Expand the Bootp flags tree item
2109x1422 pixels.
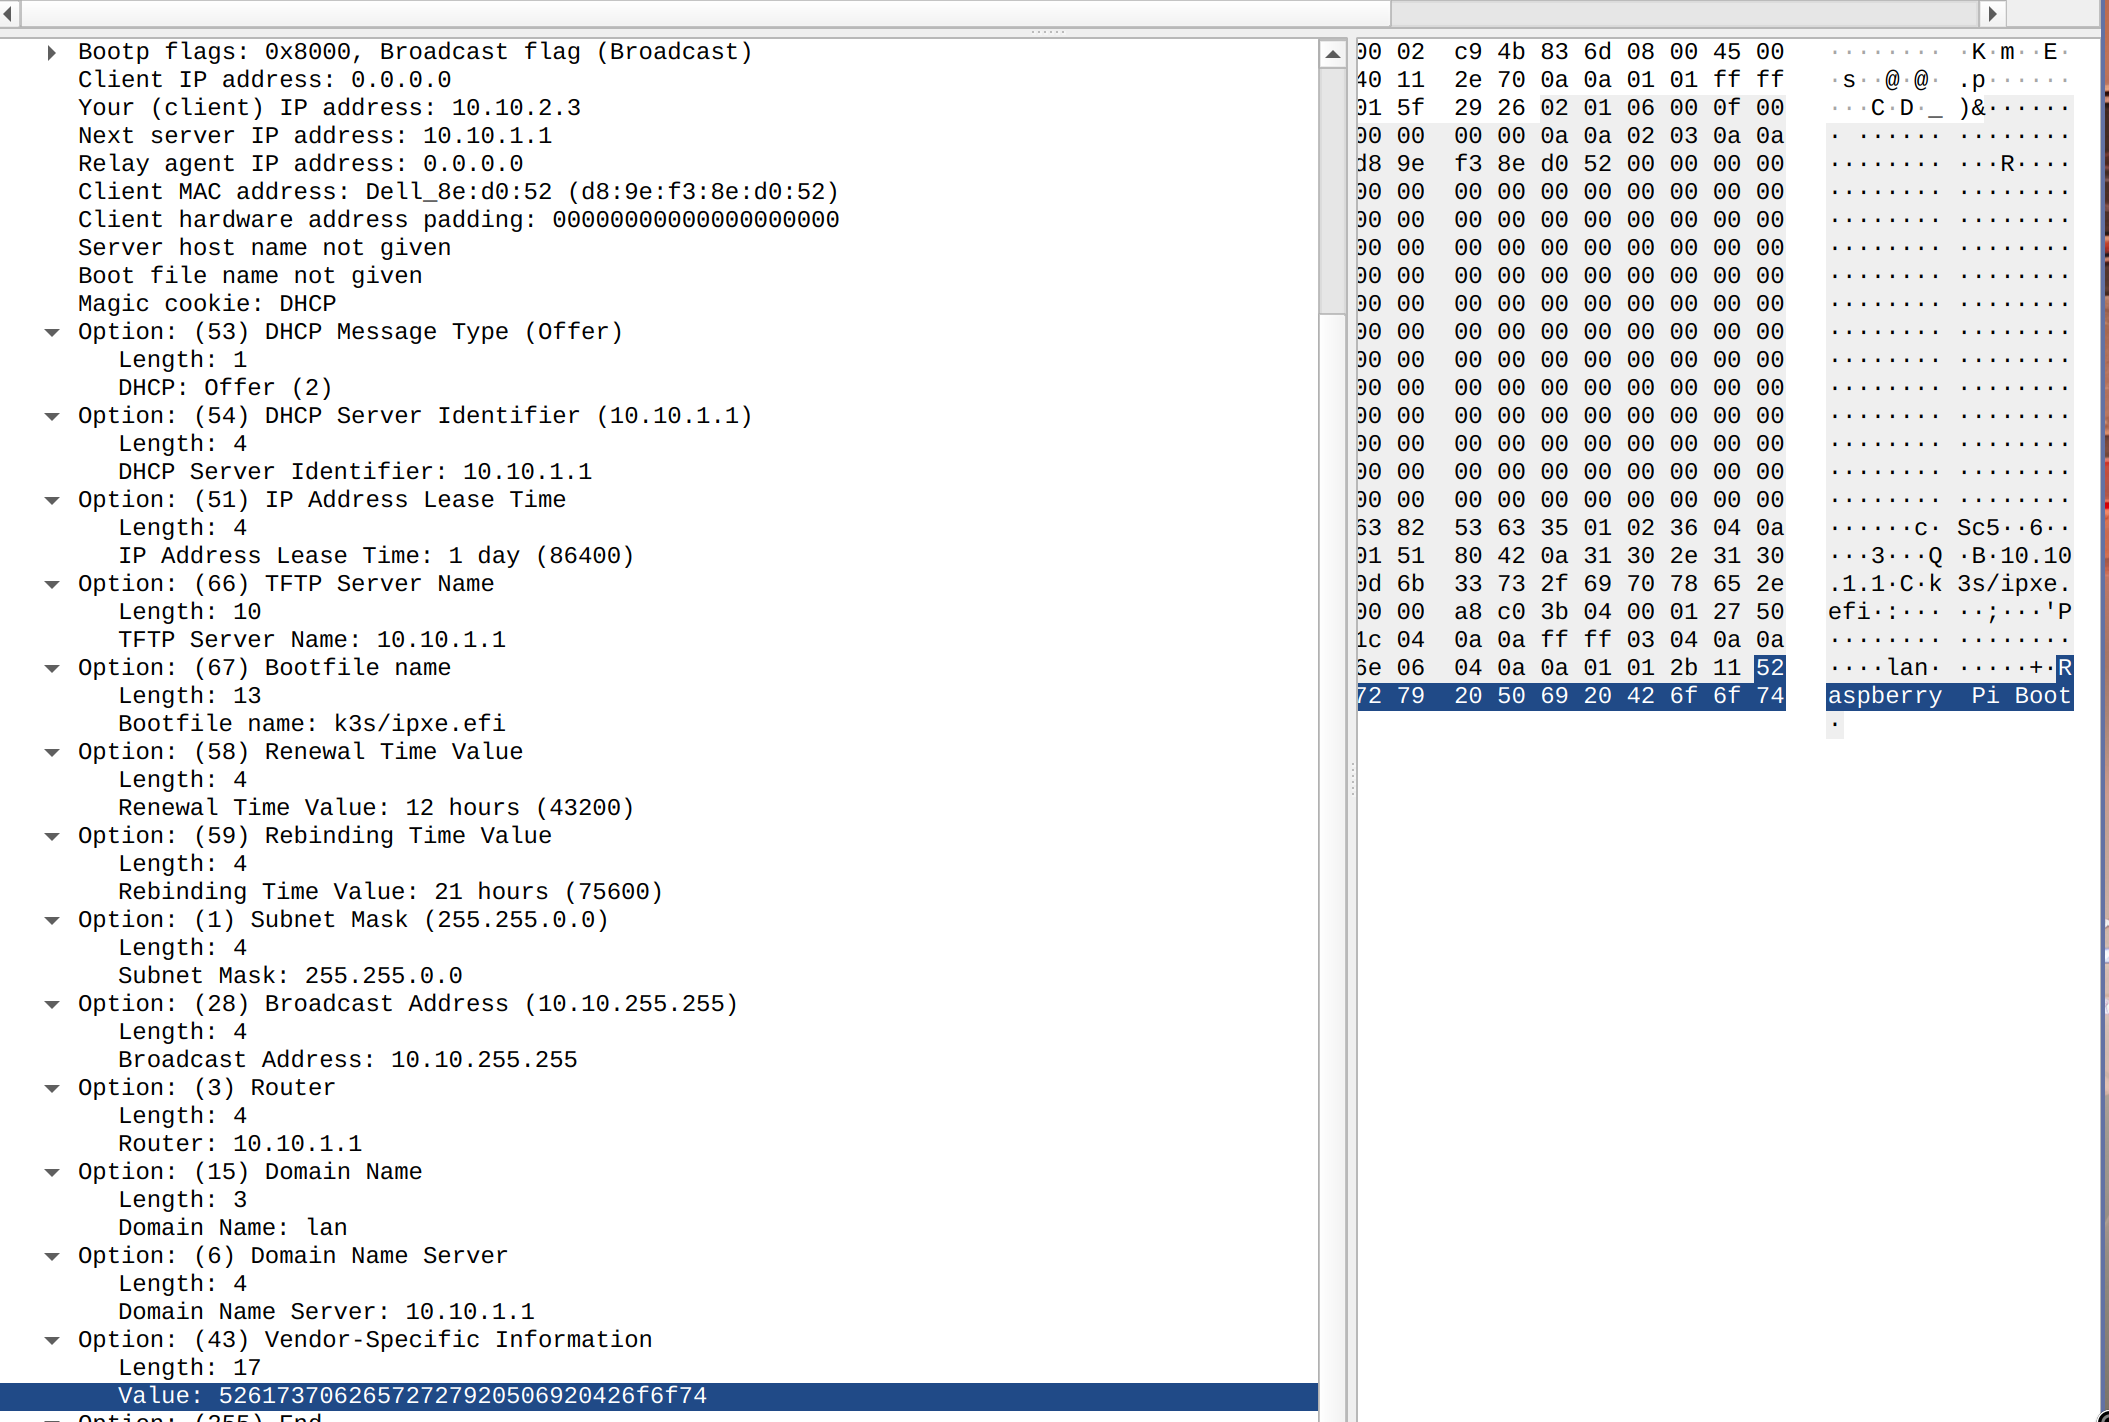[x=51, y=52]
